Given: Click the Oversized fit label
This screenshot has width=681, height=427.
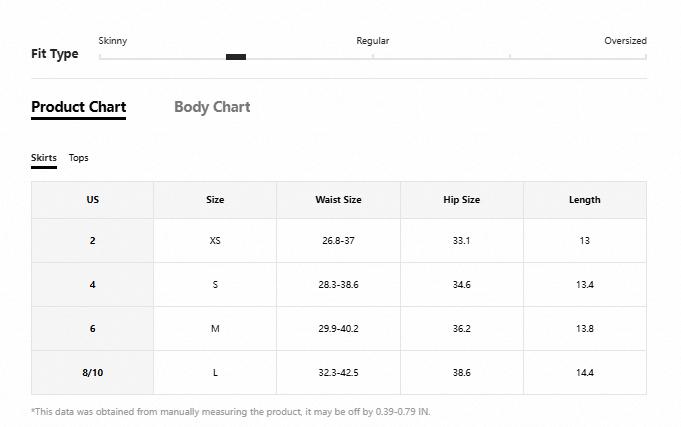Looking at the screenshot, I should (625, 41).
